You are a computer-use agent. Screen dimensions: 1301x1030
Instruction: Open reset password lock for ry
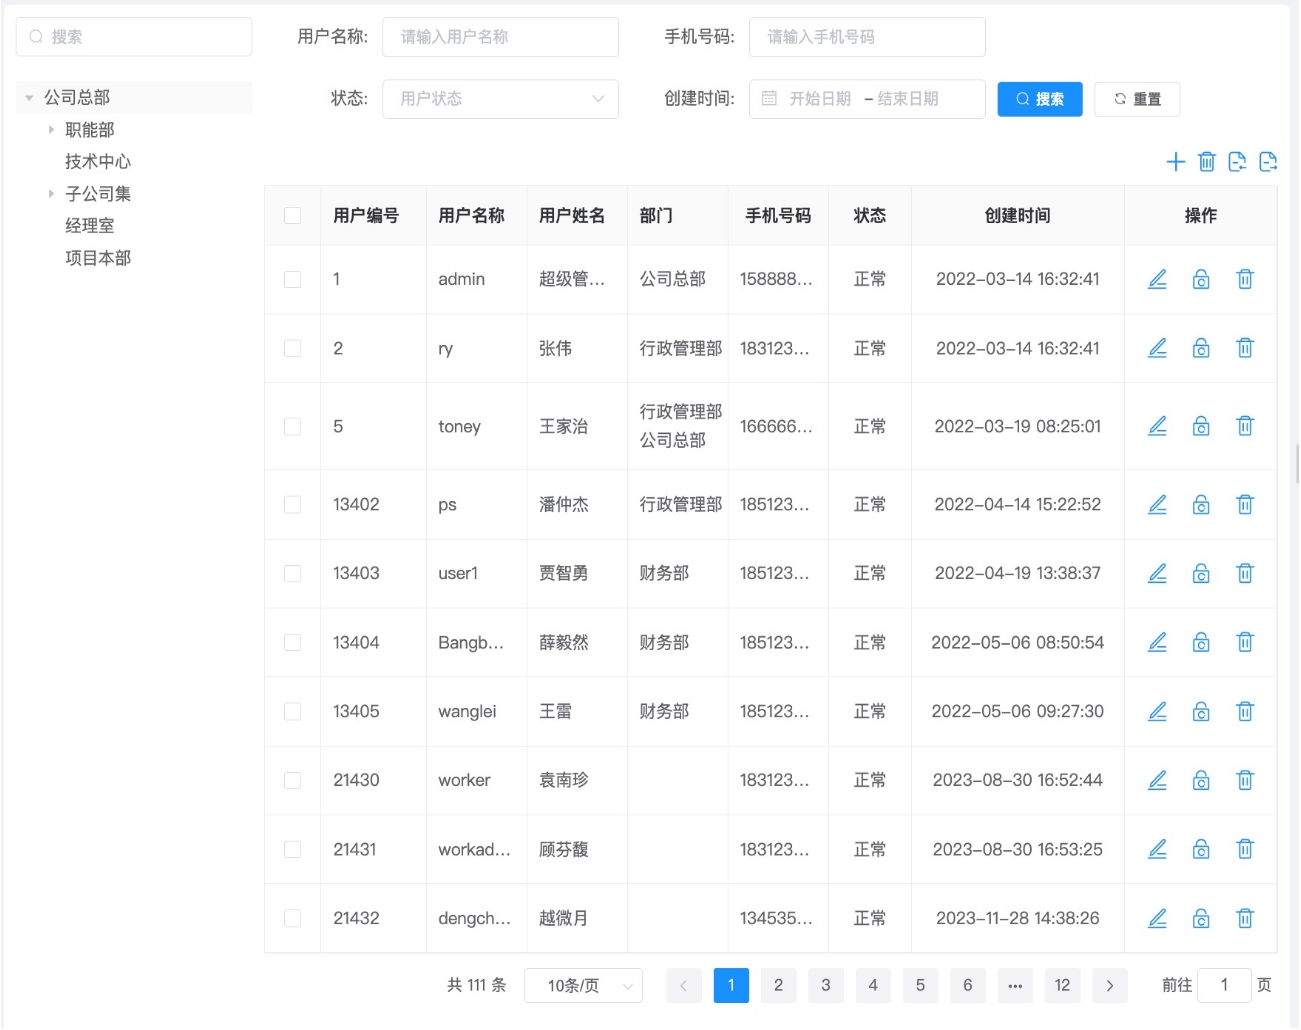(1201, 348)
